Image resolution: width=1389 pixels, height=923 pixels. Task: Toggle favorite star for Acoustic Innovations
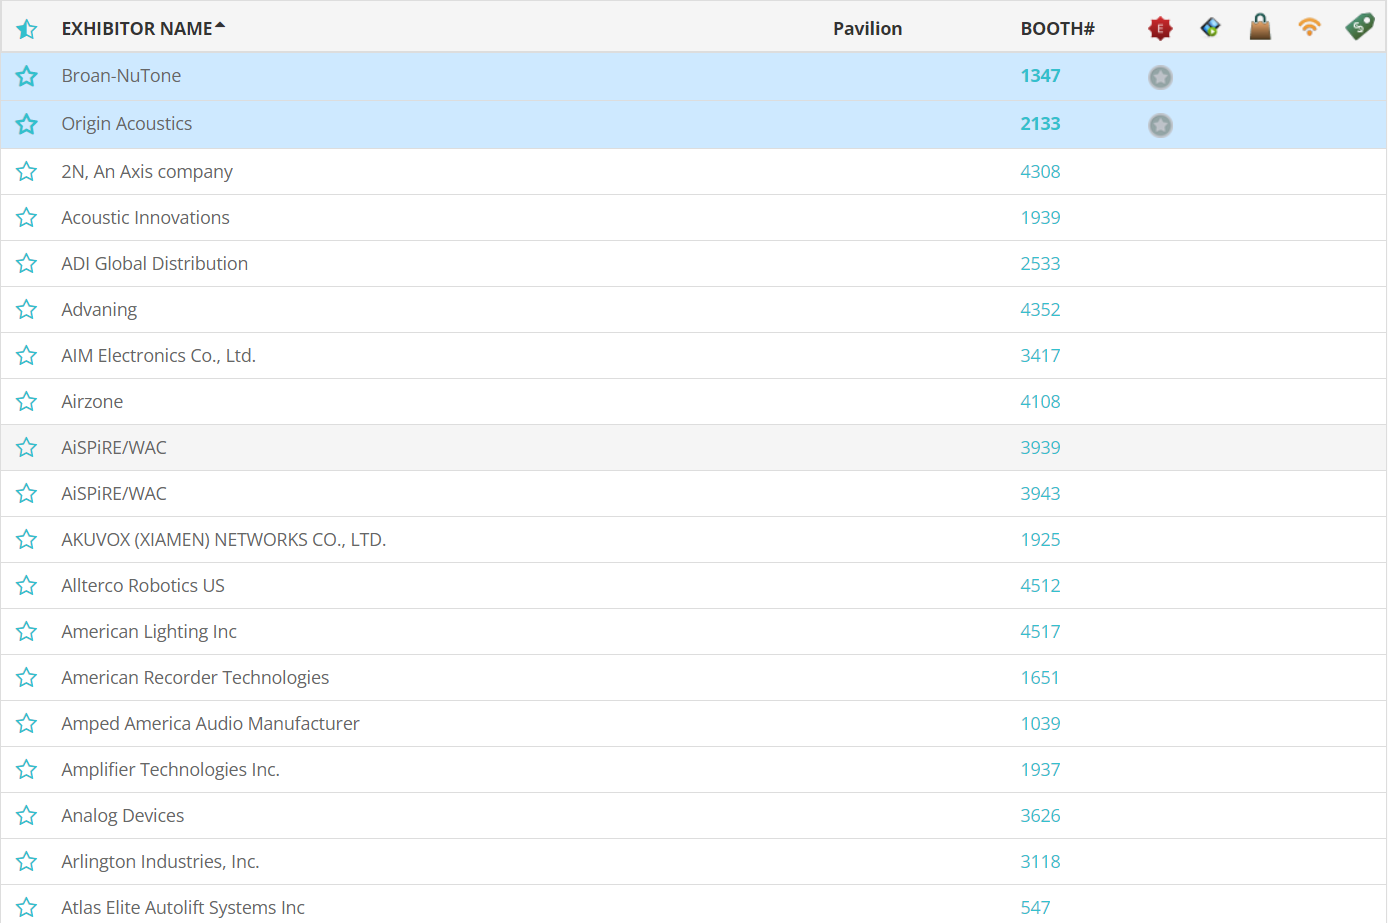27,218
